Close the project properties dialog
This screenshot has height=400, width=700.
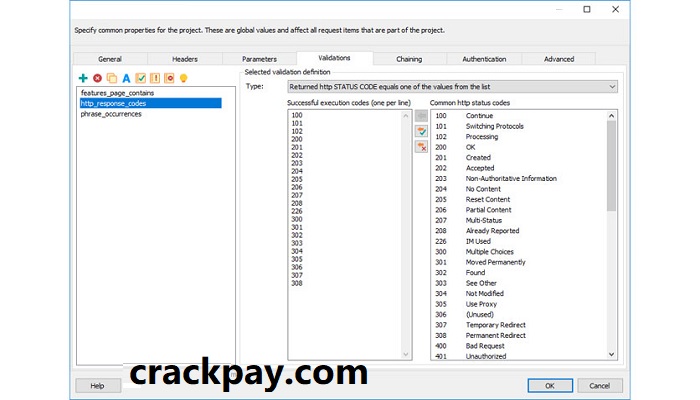tap(615, 9)
